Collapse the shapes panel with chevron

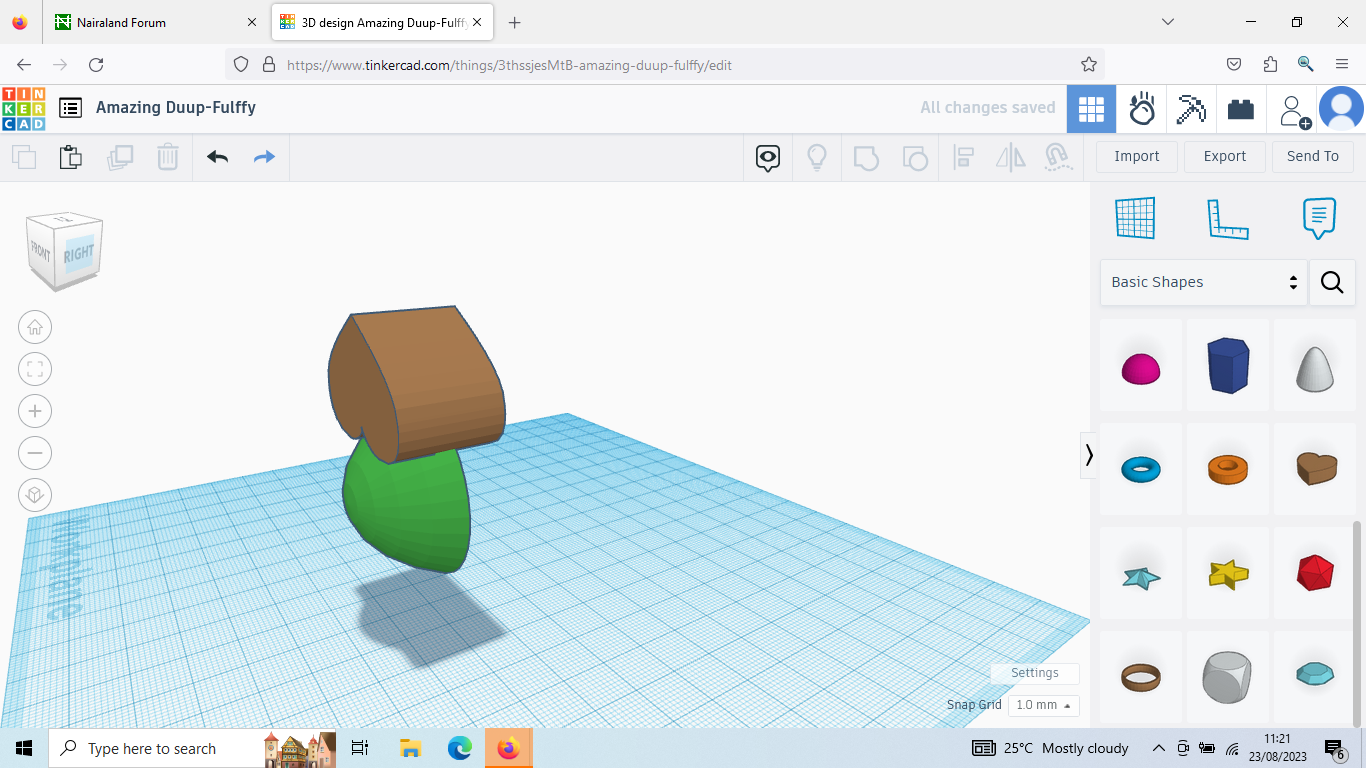(1089, 455)
